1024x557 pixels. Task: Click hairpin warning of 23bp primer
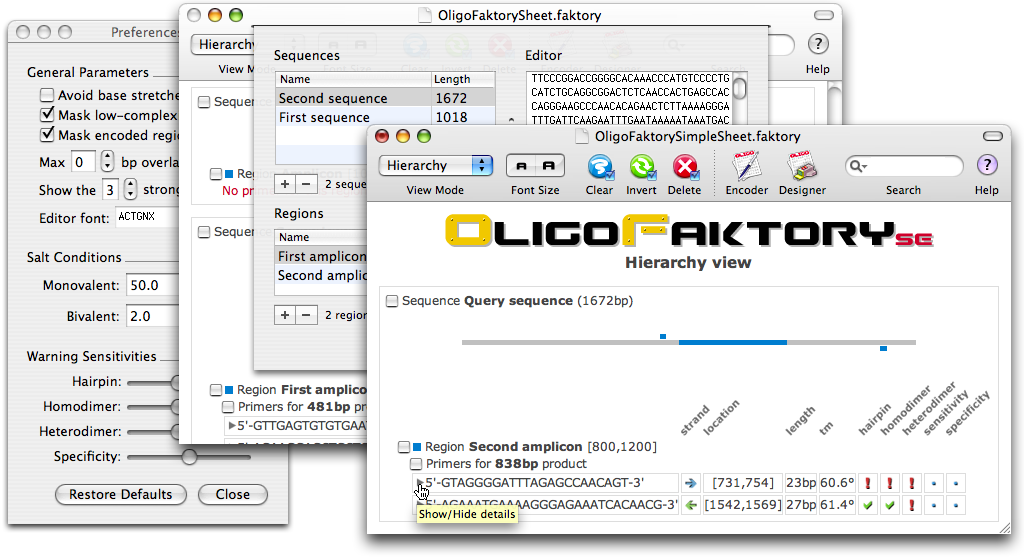click(x=867, y=483)
